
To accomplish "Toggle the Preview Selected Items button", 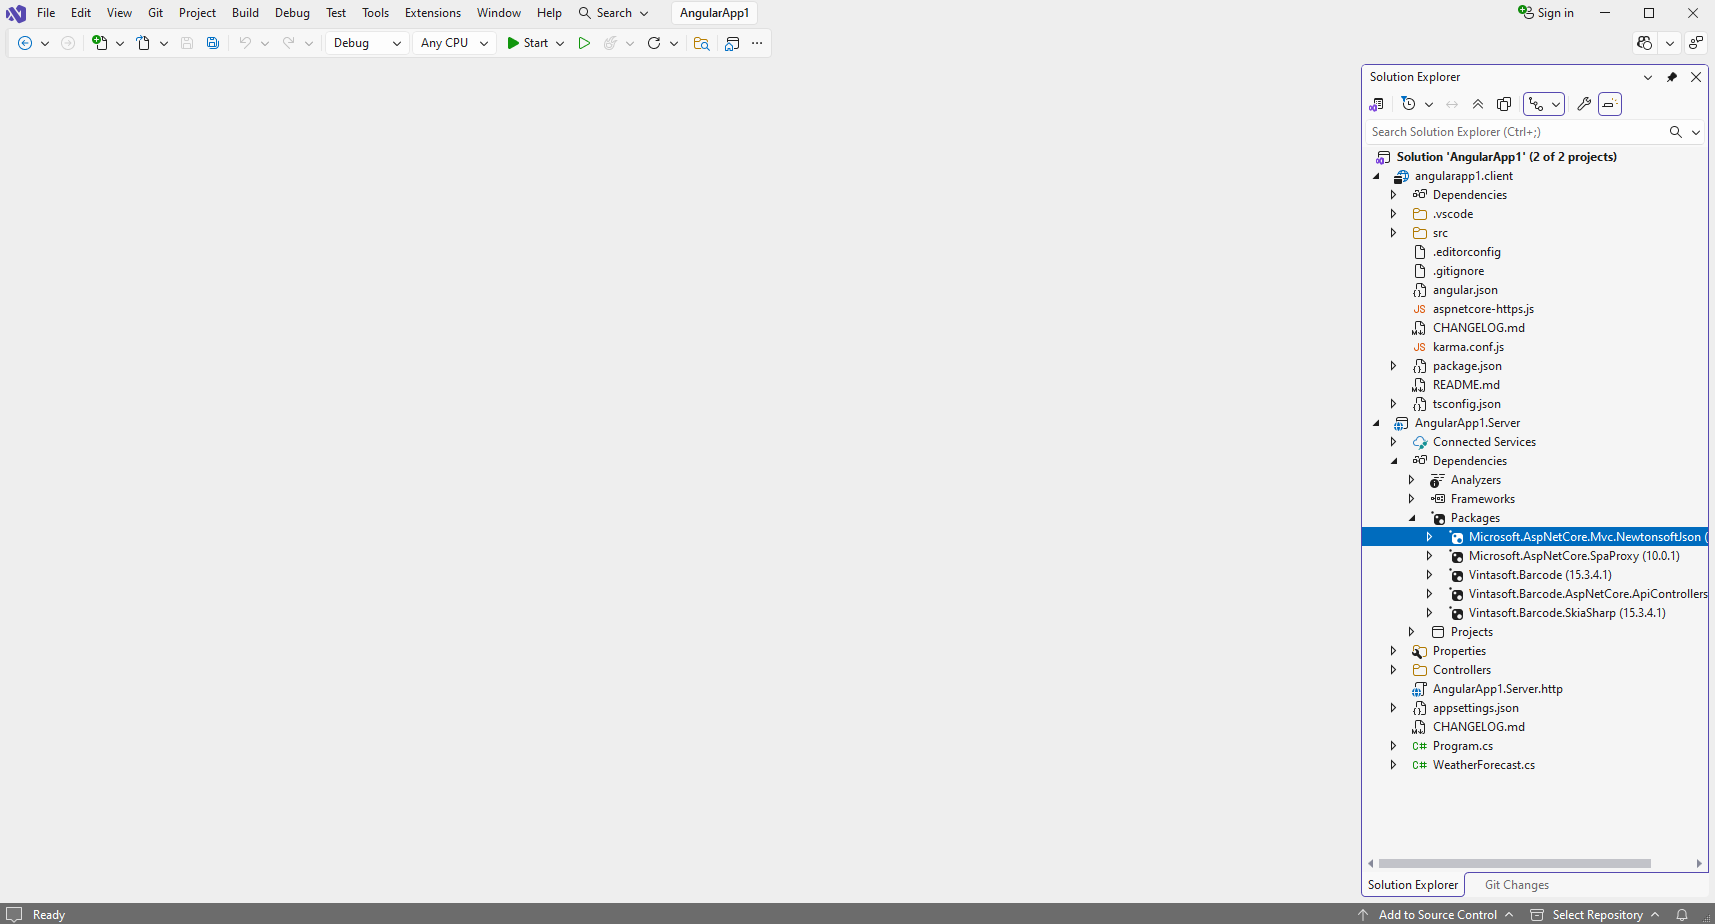I will [x=1610, y=104].
